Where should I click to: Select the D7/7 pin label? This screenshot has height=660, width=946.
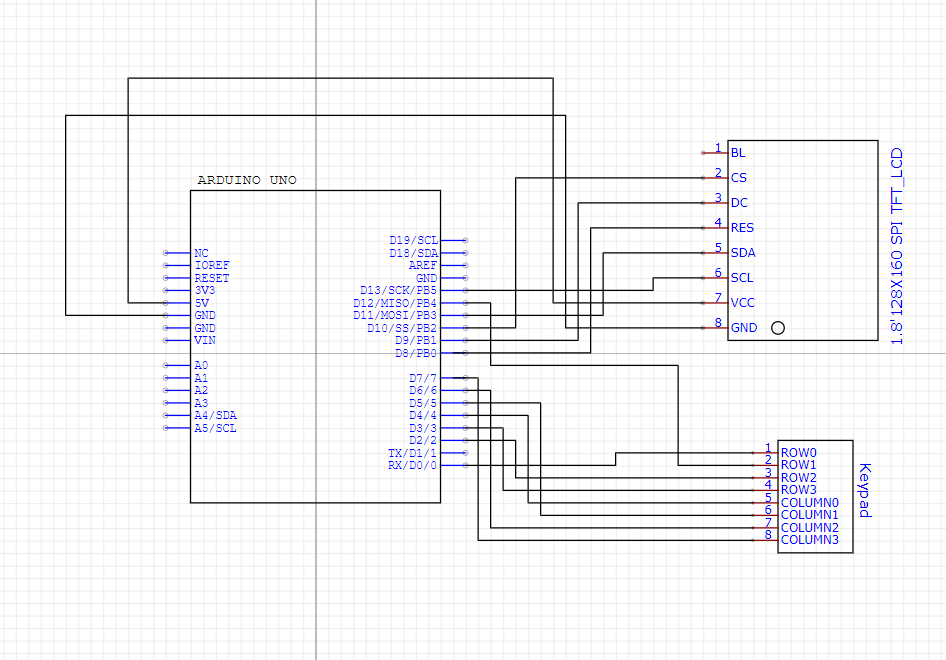click(x=423, y=378)
